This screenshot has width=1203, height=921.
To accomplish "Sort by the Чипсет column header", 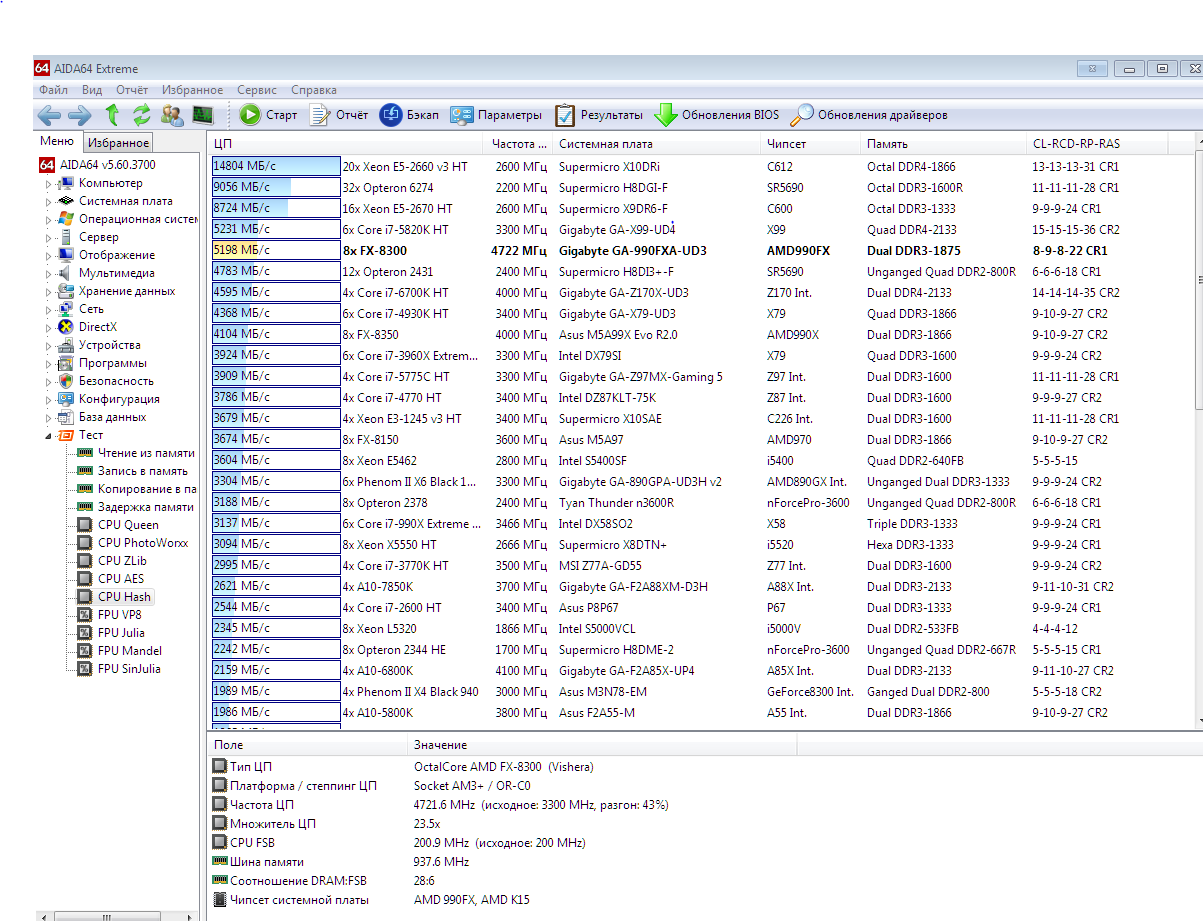I will (x=810, y=144).
